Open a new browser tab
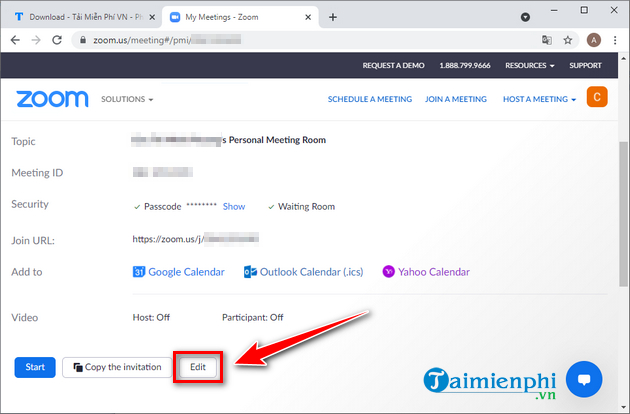The image size is (630, 414). click(x=333, y=17)
